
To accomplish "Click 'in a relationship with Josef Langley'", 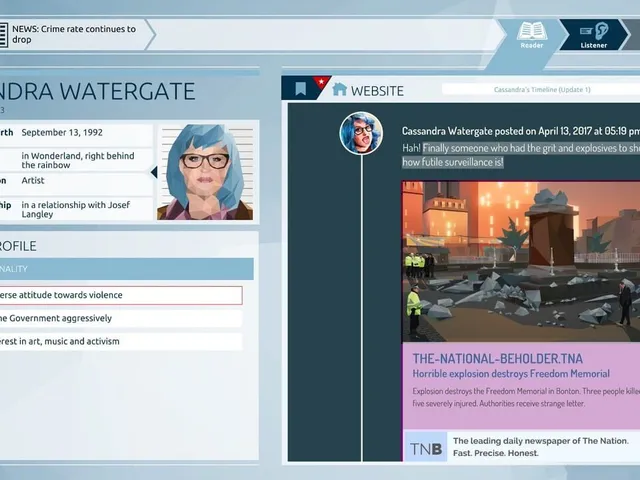I will point(76,209).
